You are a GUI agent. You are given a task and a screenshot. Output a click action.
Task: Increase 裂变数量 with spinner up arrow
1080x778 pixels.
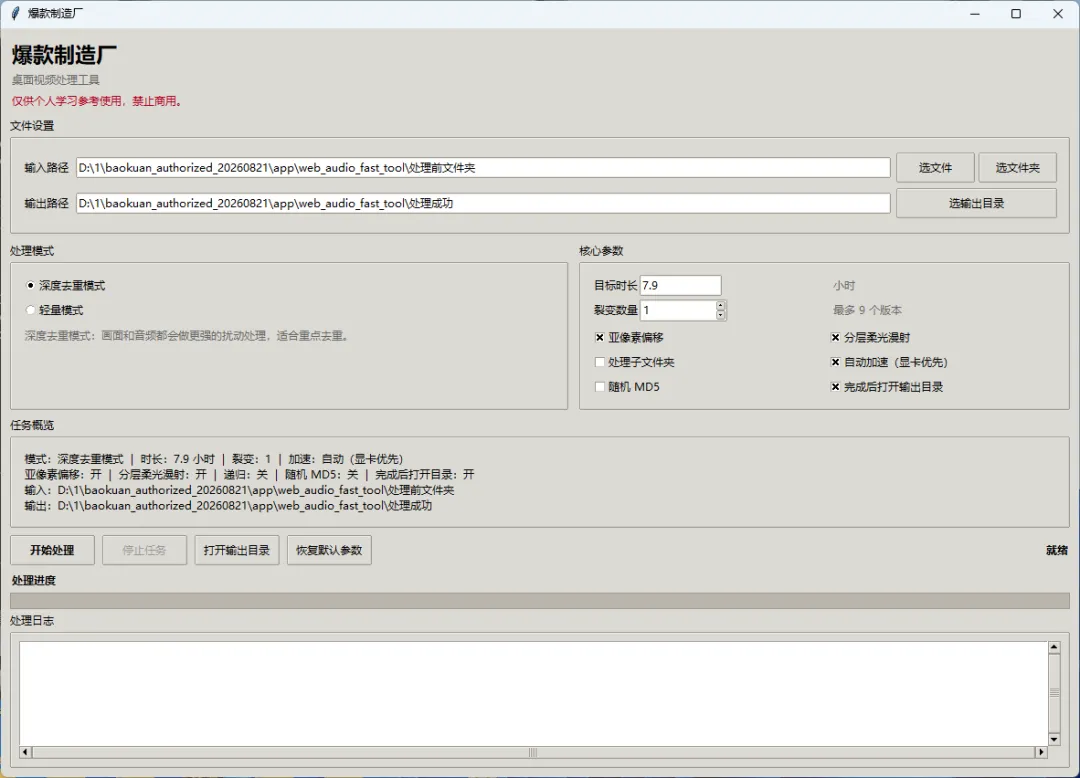720,305
